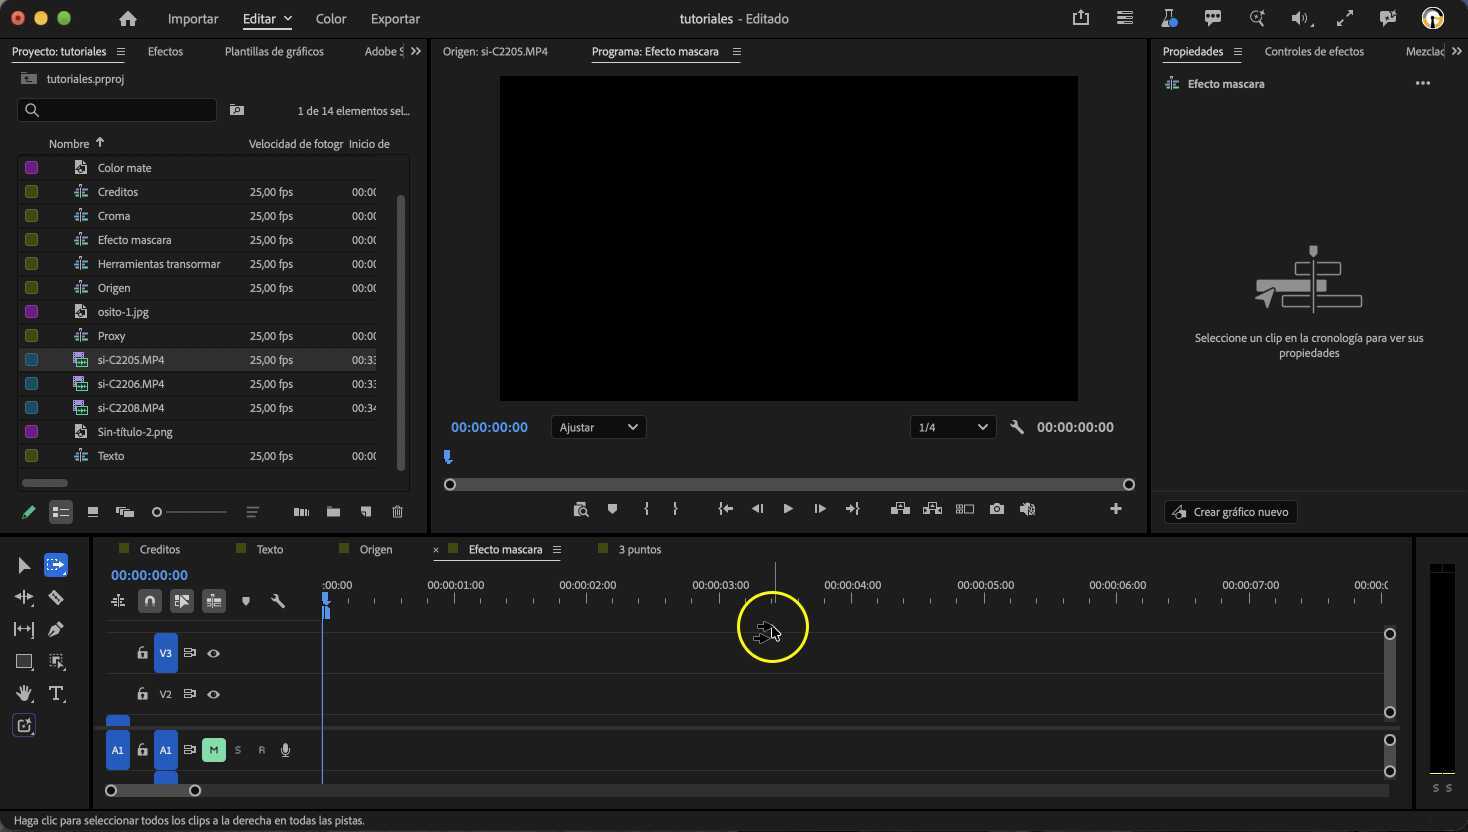Export a frame with the camera icon
The width and height of the screenshot is (1468, 832).
click(997, 509)
